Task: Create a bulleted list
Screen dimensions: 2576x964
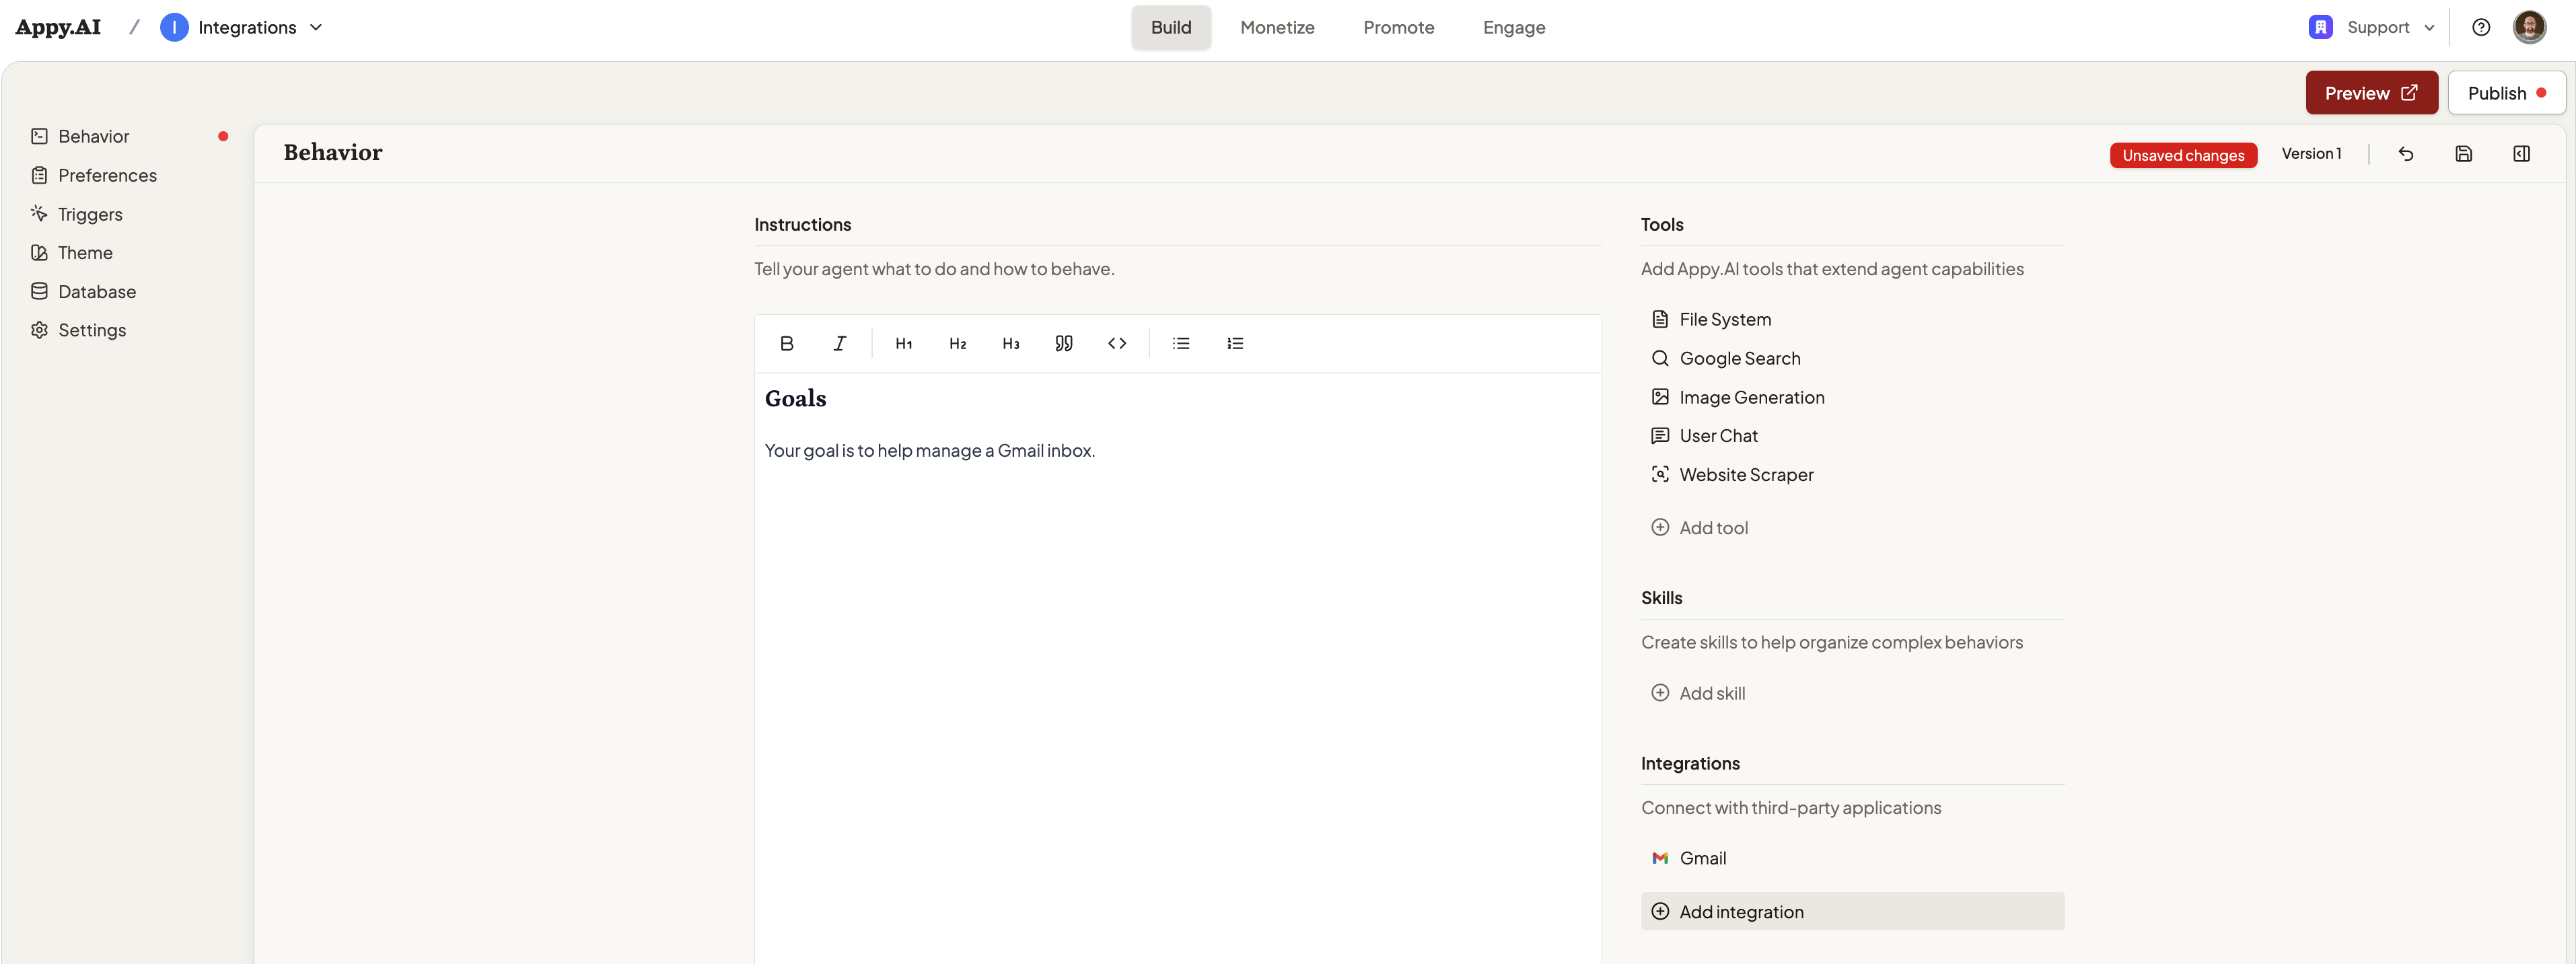Action: pyautogui.click(x=1181, y=343)
